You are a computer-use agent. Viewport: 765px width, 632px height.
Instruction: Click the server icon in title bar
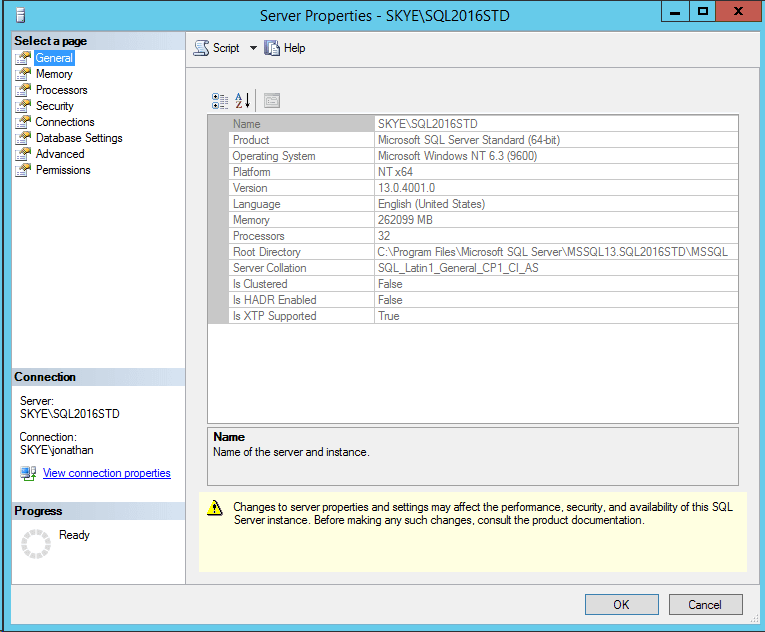point(20,16)
